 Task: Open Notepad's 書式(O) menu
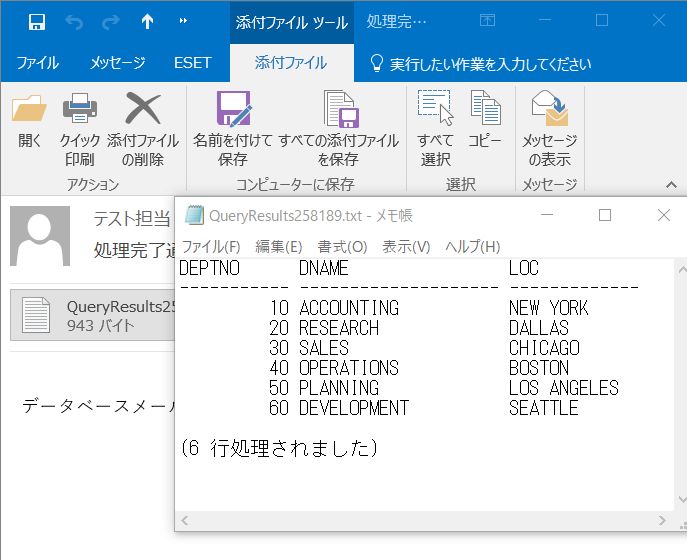pyautogui.click(x=342, y=247)
